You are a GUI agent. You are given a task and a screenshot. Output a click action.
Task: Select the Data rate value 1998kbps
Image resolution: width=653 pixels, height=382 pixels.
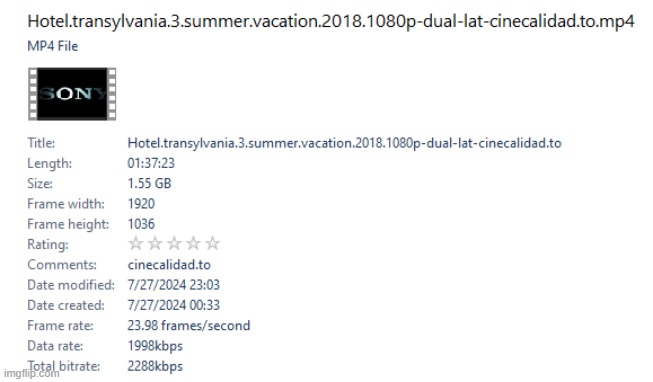(155, 346)
